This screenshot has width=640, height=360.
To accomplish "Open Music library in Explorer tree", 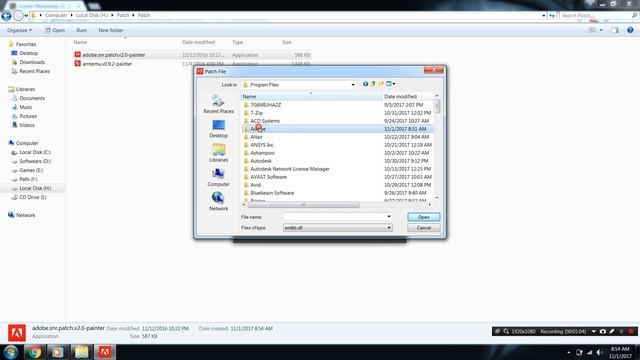I will pos(25,107).
